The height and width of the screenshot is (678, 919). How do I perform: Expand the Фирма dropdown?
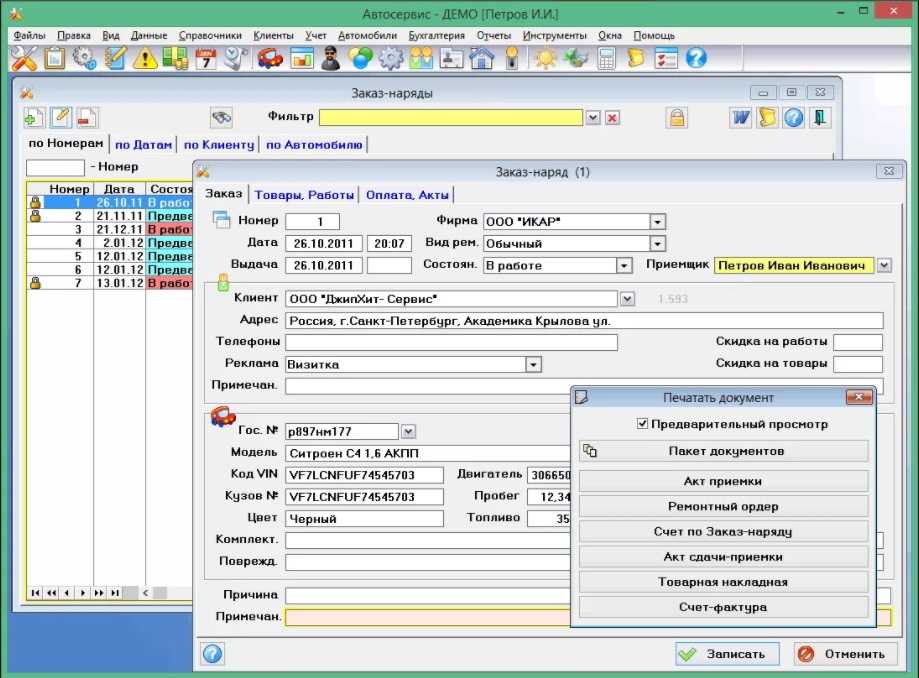tap(657, 222)
